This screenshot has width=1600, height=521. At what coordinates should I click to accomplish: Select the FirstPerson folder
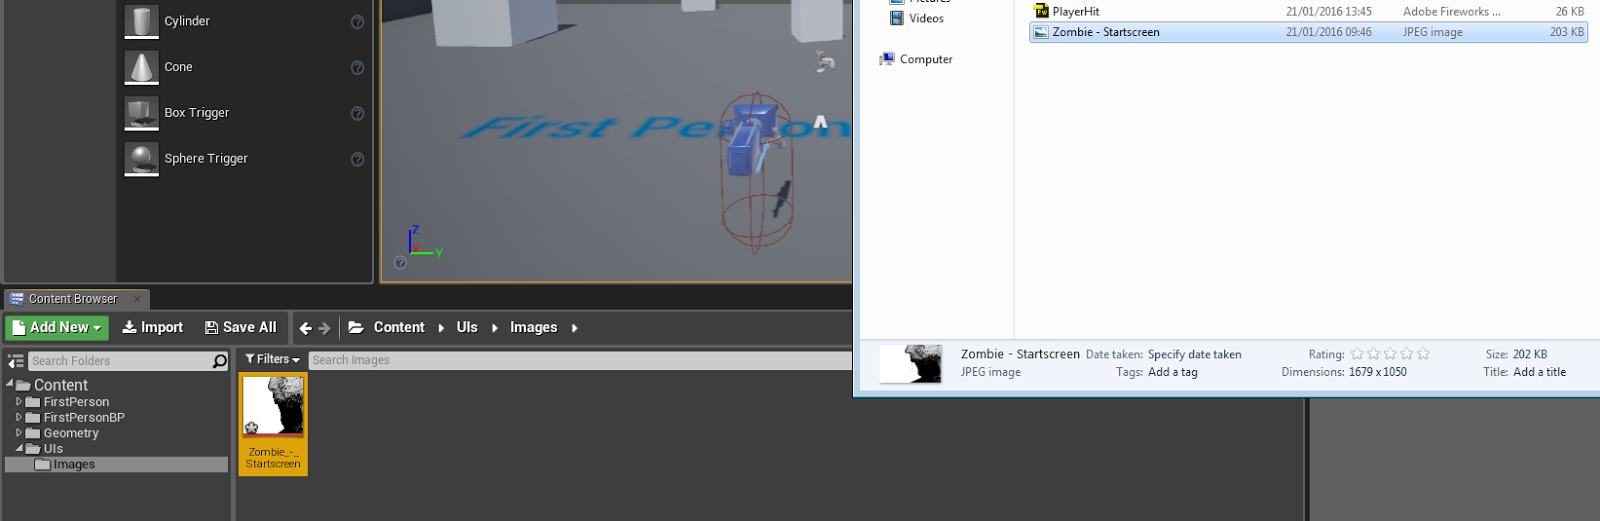76,402
